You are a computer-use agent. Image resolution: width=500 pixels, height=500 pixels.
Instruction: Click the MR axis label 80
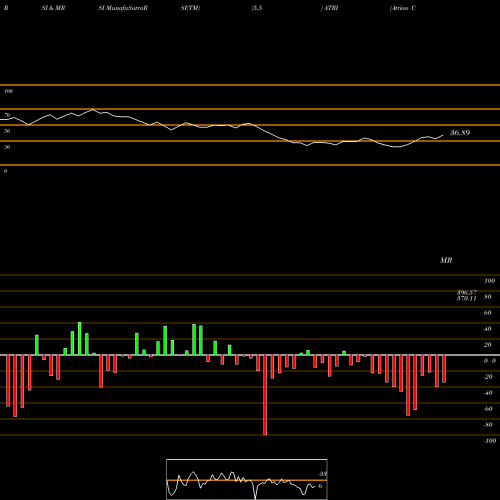coord(488,297)
